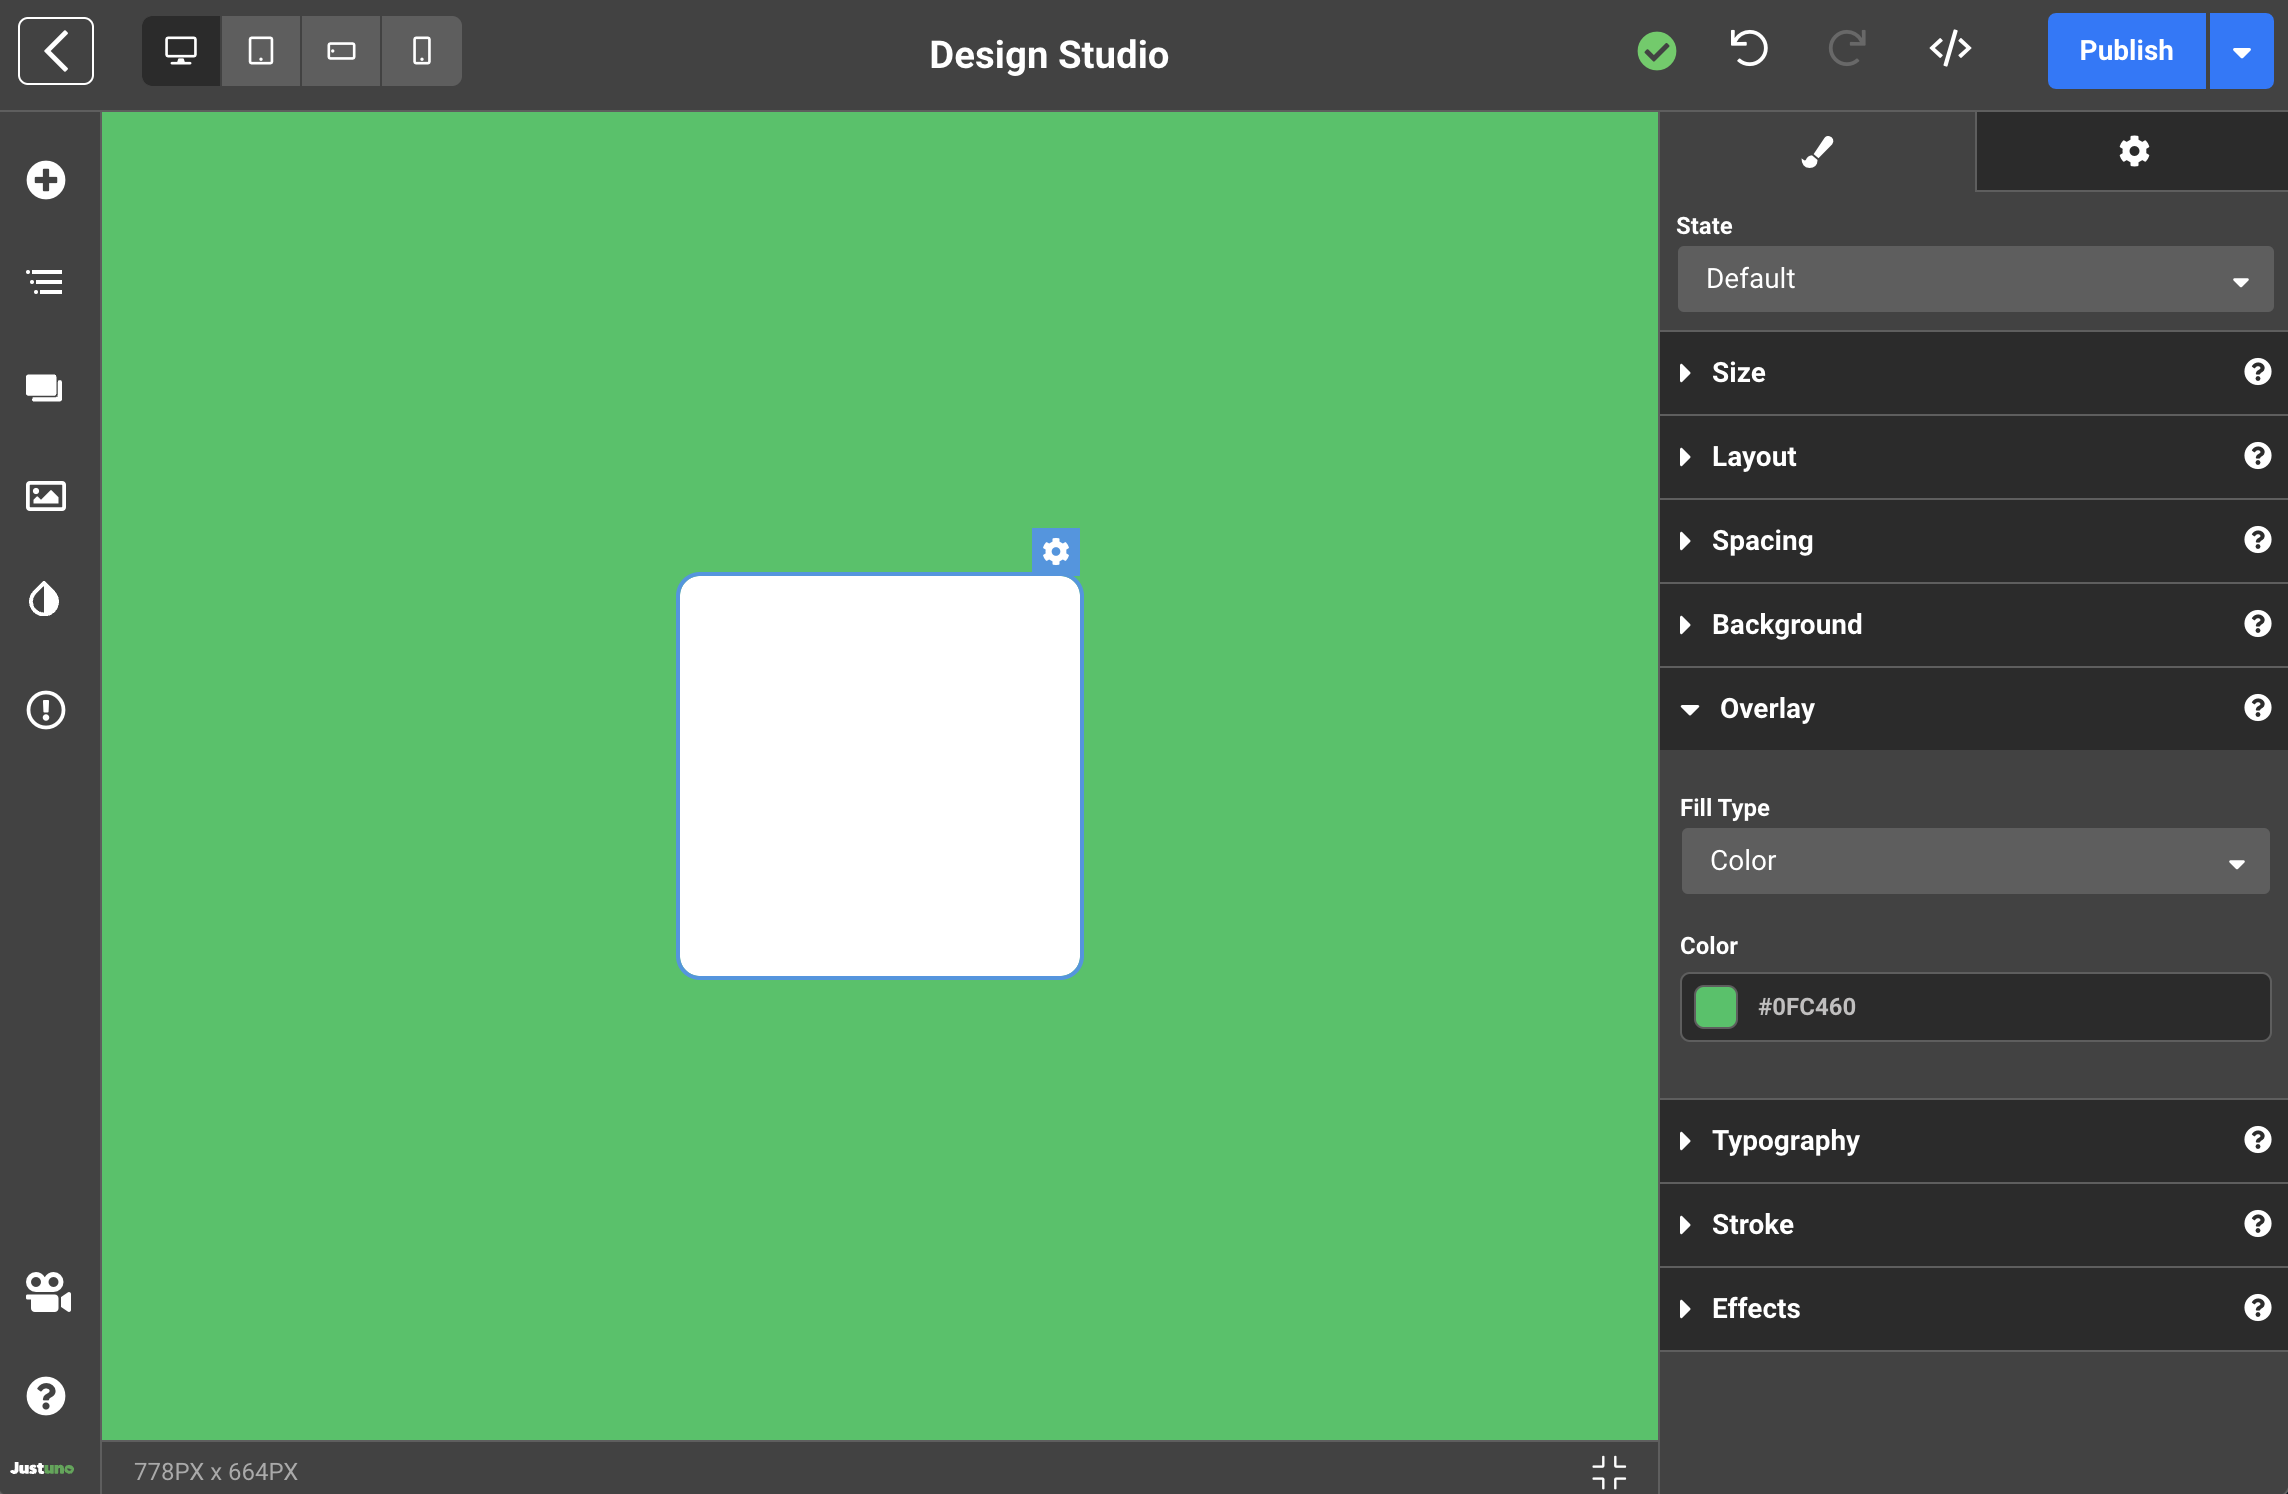This screenshot has height=1494, width=2288.
Task: Open the layers list icon in sidebar
Action: [x=46, y=281]
